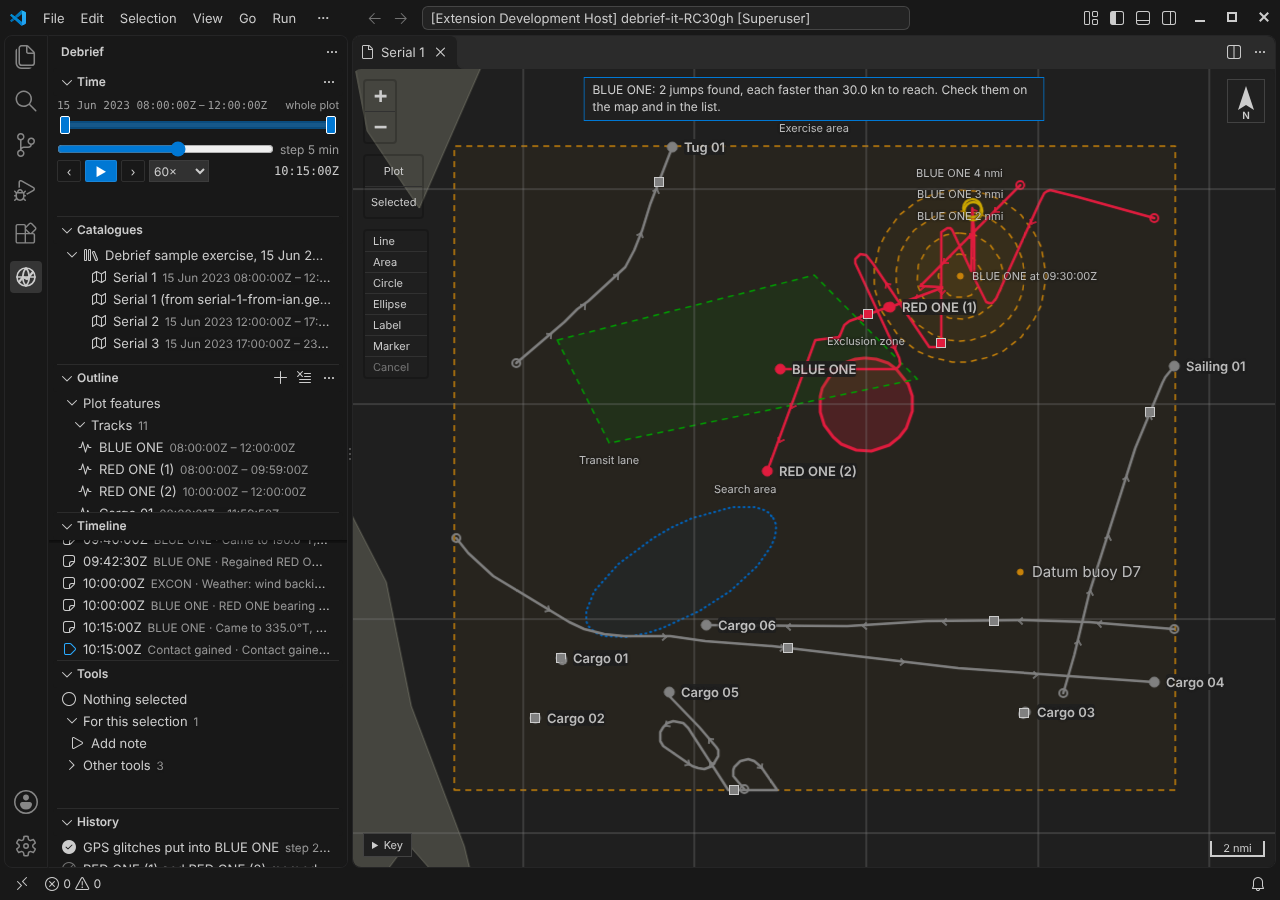The height and width of the screenshot is (900, 1280).
Task: Open the Extensions view
Action: [x=26, y=233]
